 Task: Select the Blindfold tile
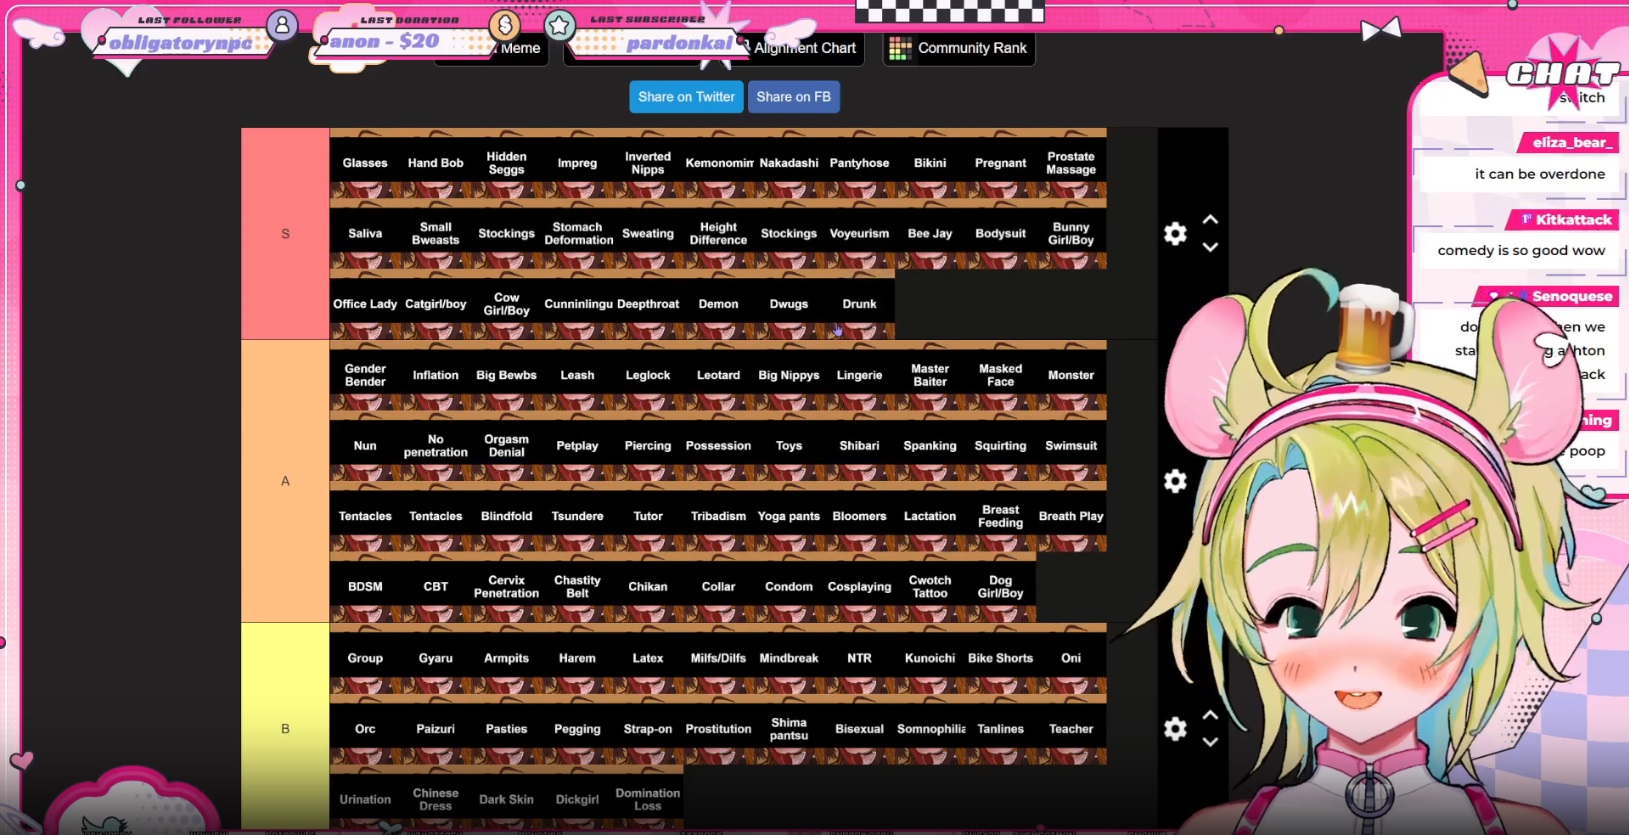click(506, 517)
